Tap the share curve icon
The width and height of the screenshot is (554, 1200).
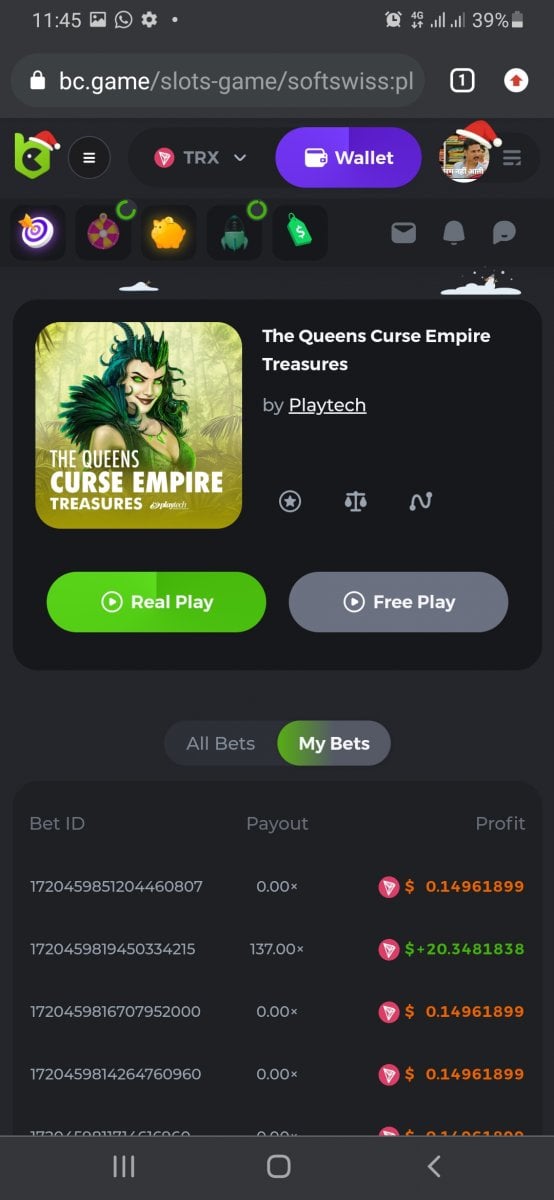pyautogui.click(x=421, y=502)
